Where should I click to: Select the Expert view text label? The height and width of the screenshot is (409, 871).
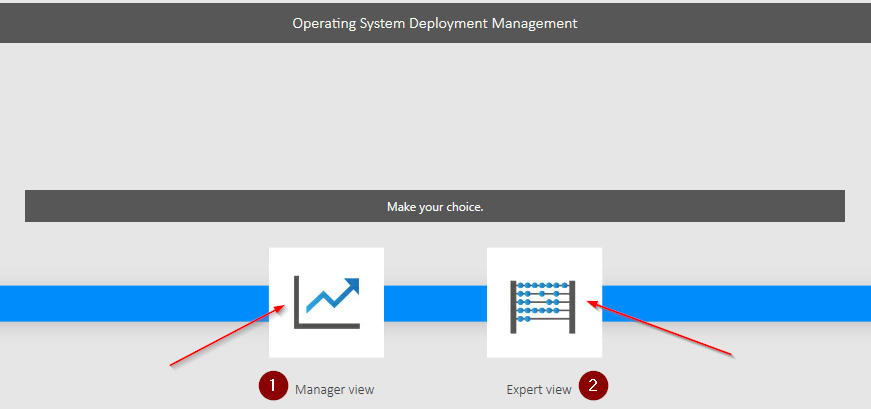pos(538,390)
